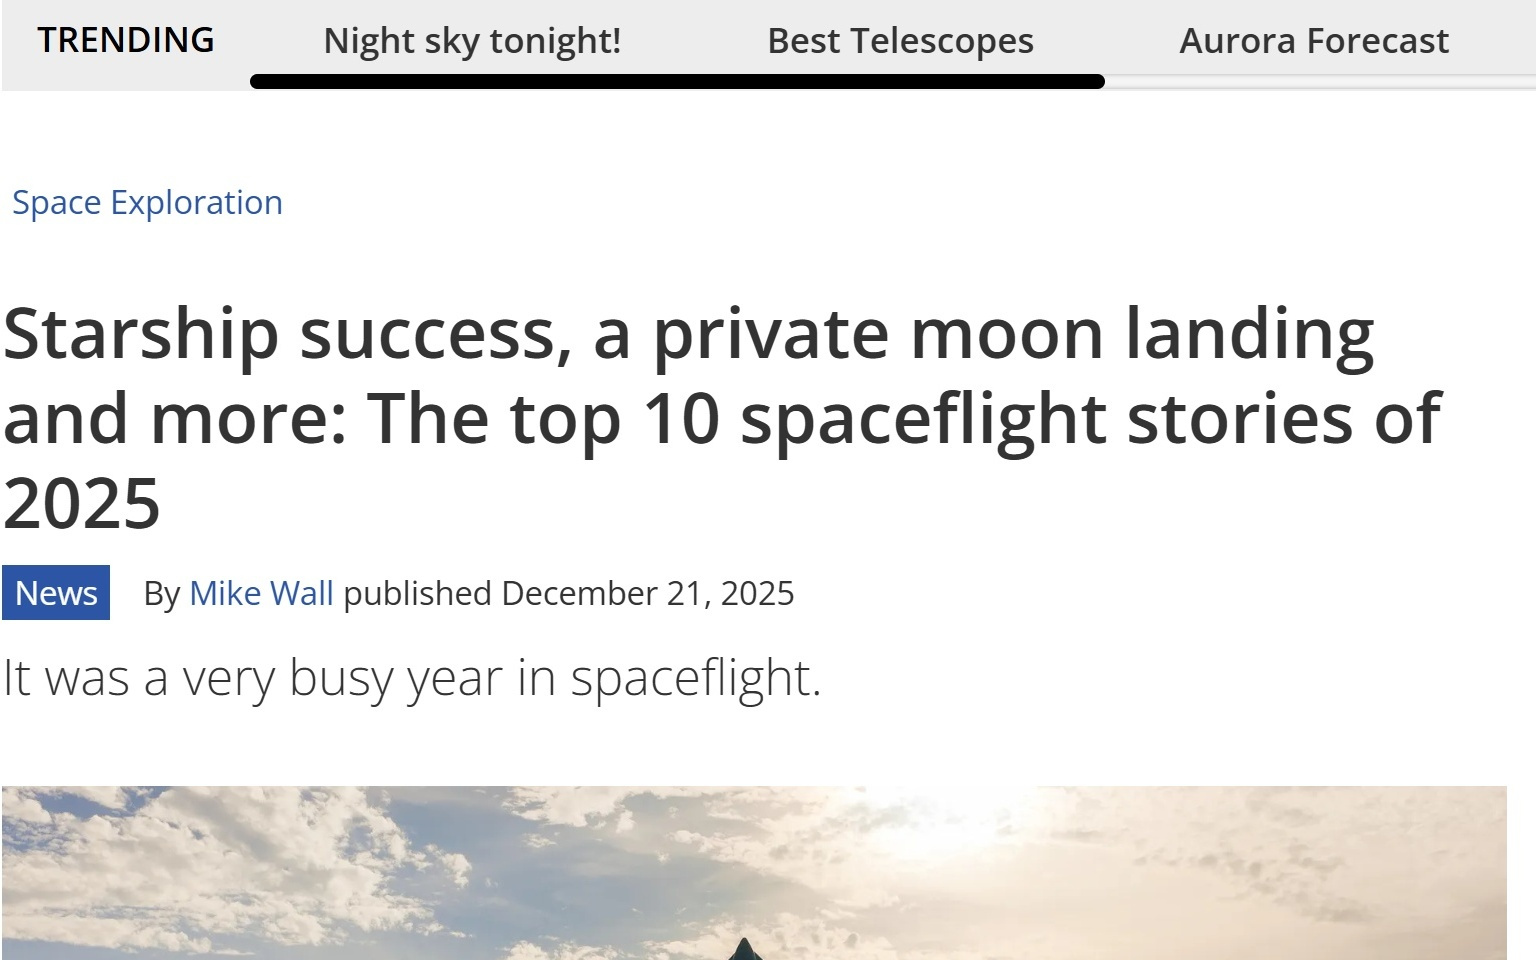Image resolution: width=1536 pixels, height=960 pixels.
Task: Select the Space Exploration category
Action: (x=148, y=202)
